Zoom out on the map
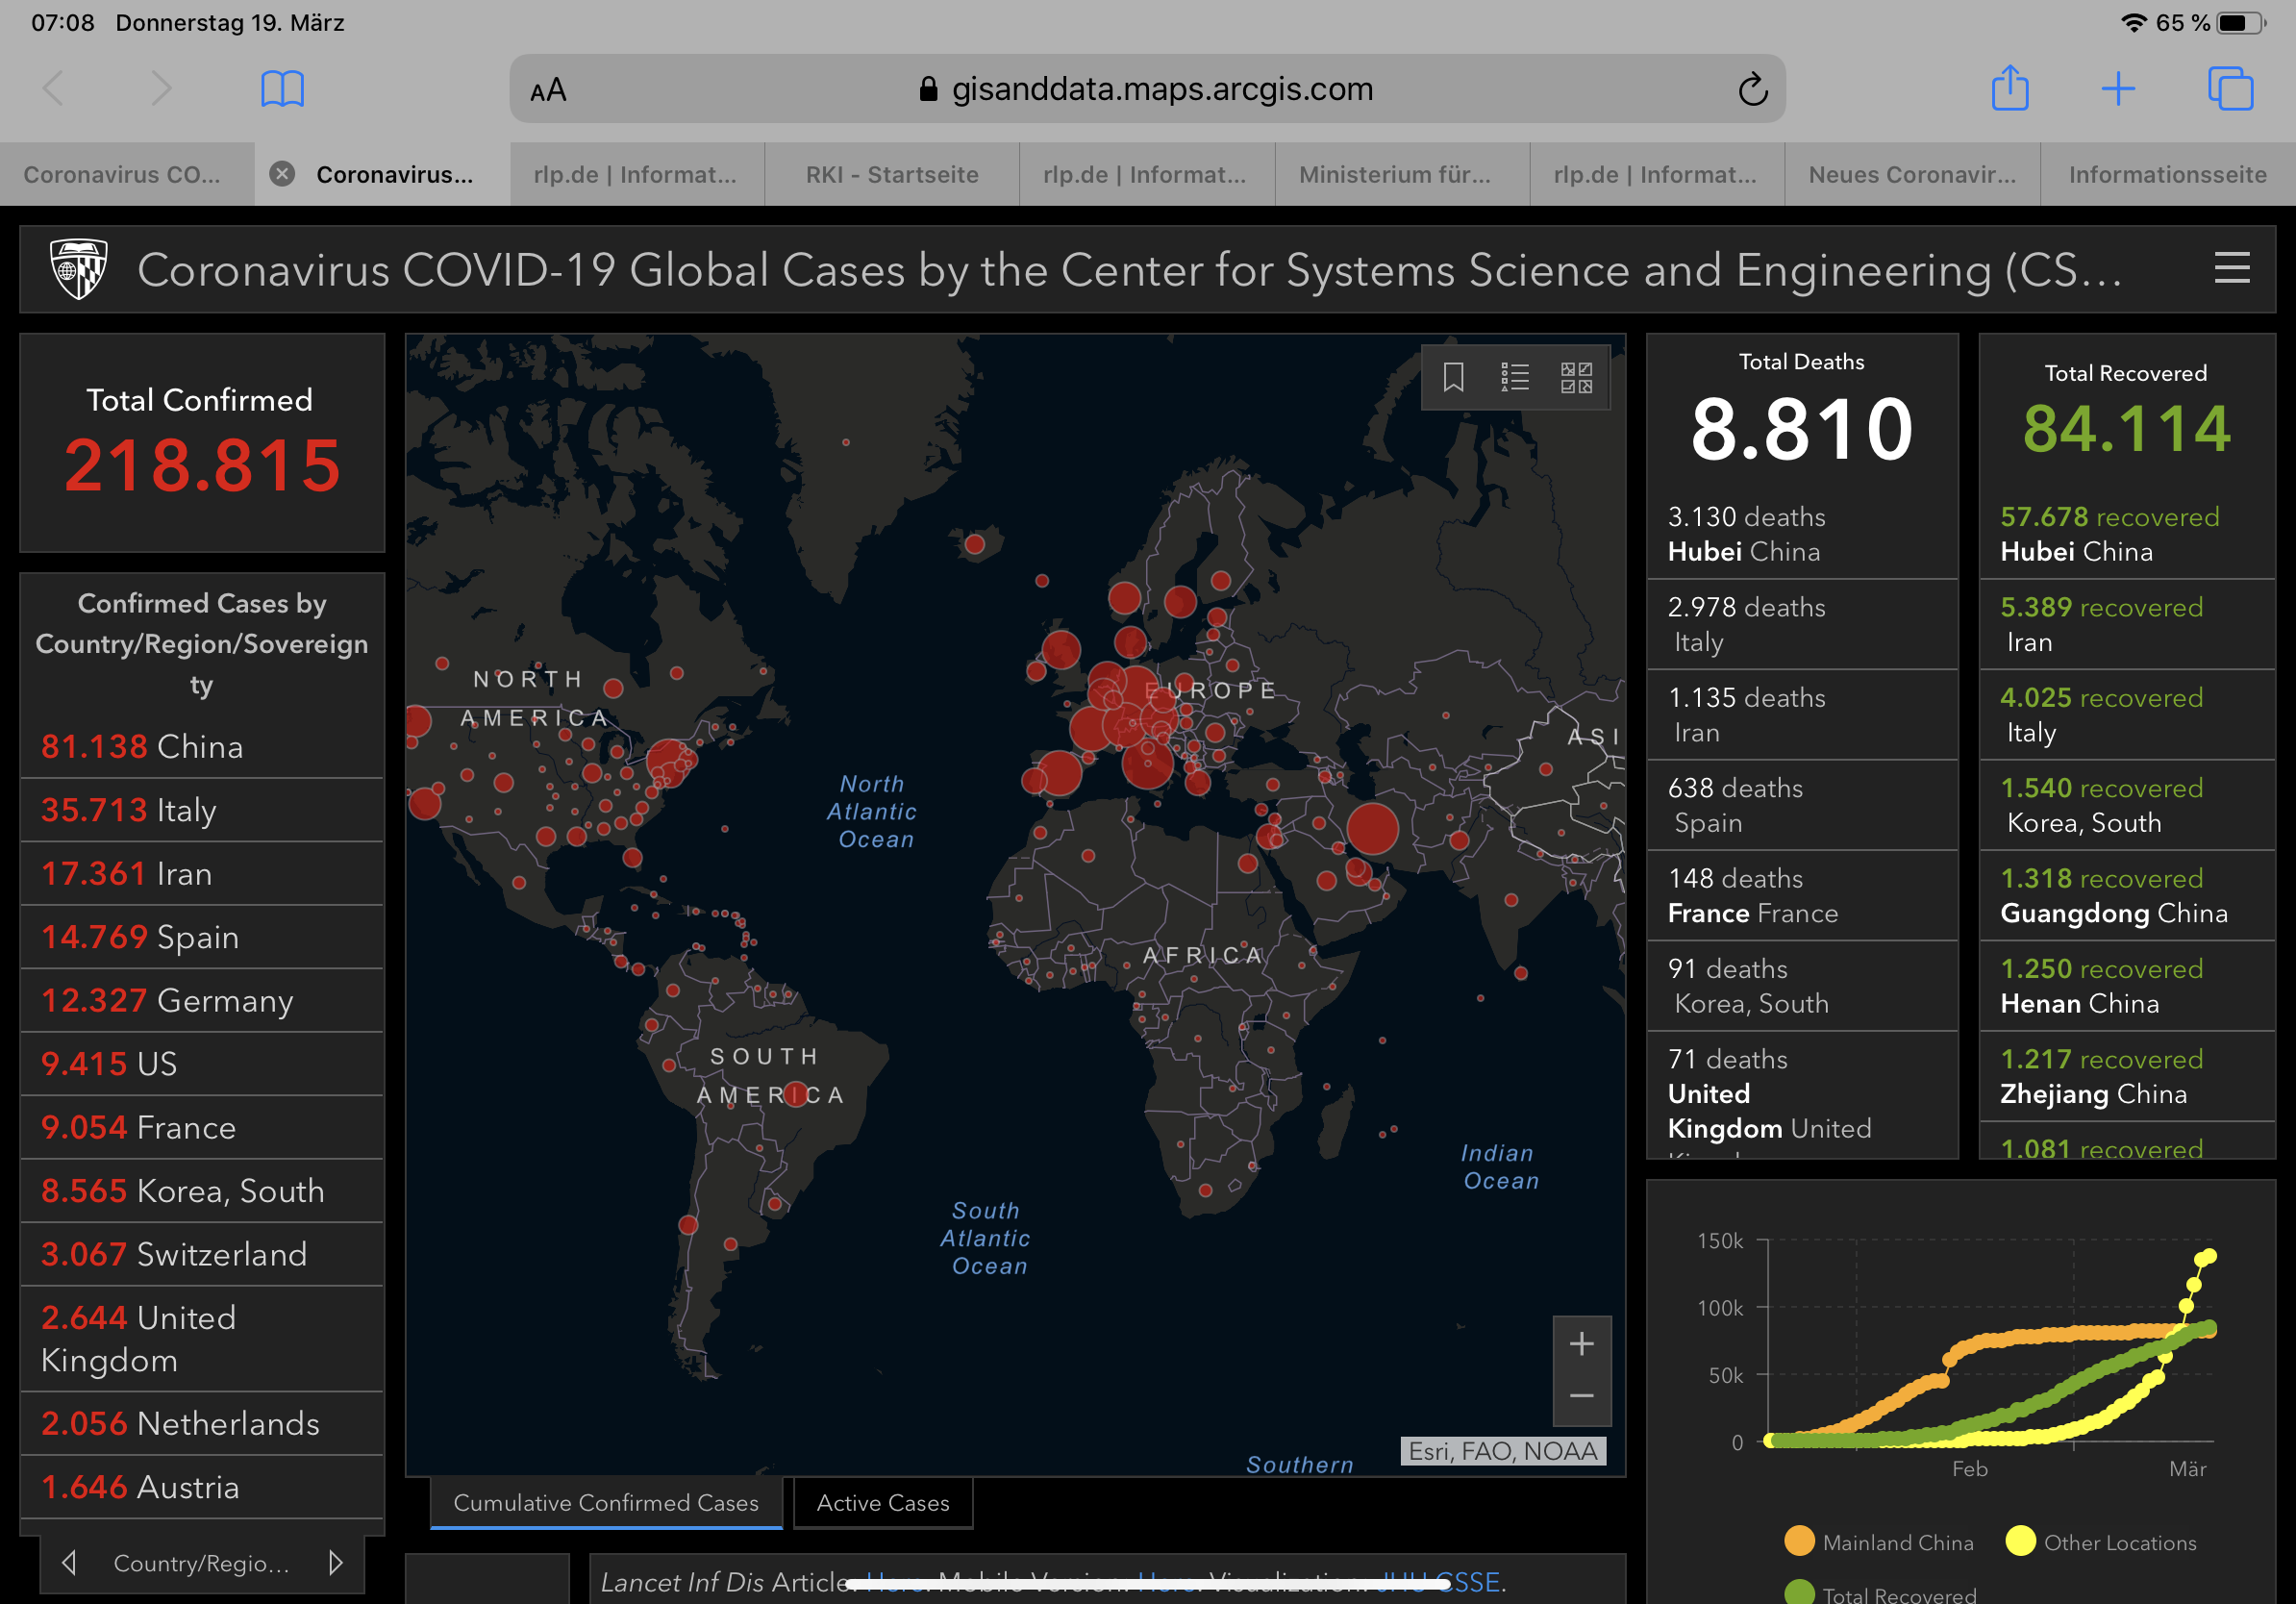This screenshot has width=2296, height=1604. click(x=1581, y=1396)
